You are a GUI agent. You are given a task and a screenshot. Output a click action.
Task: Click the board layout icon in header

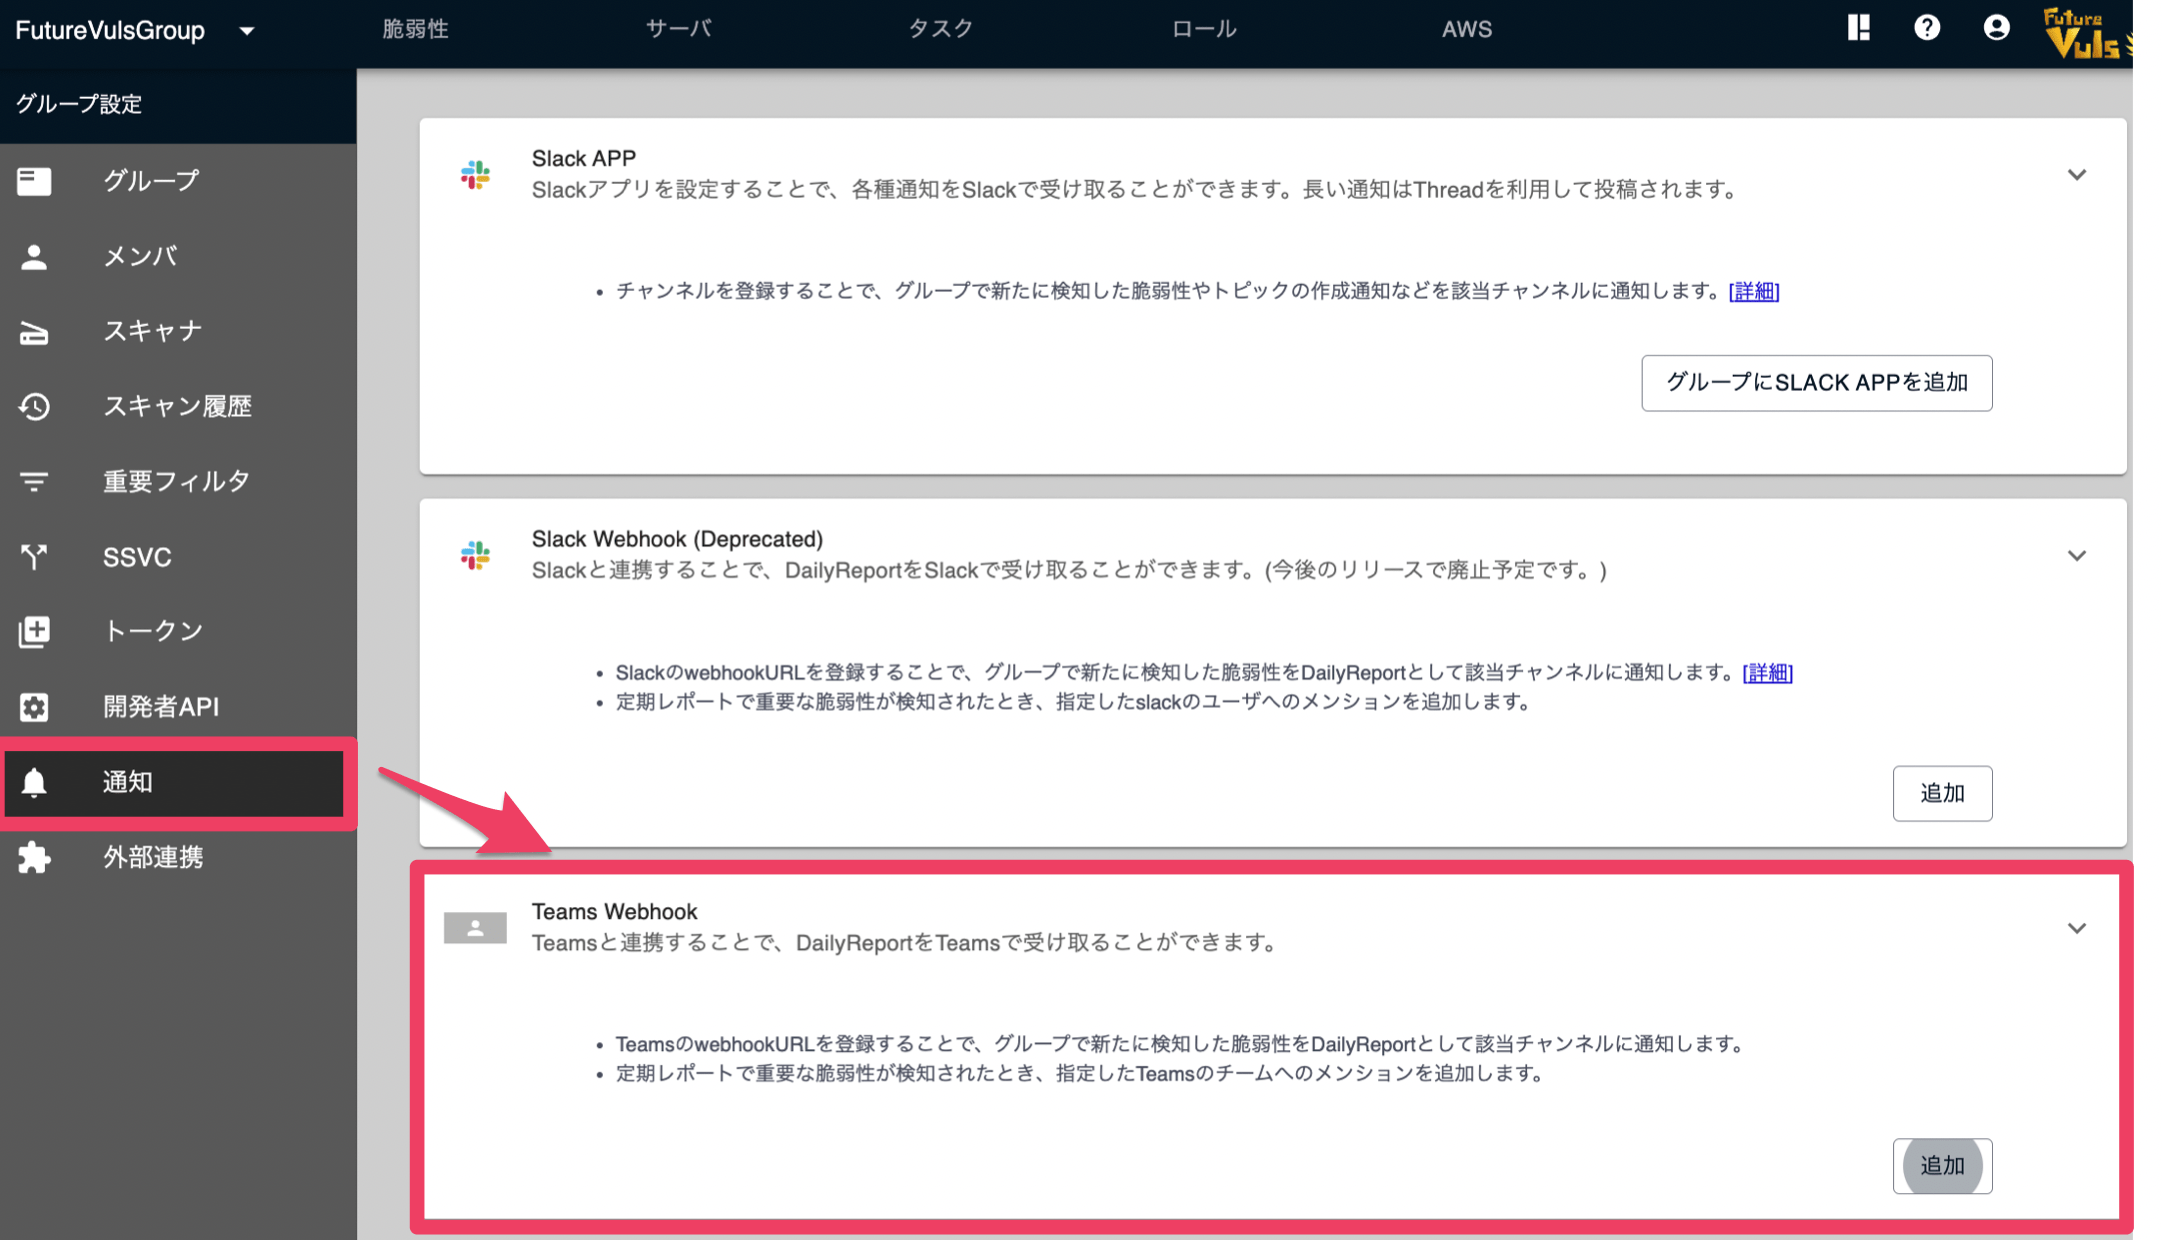point(1858,28)
